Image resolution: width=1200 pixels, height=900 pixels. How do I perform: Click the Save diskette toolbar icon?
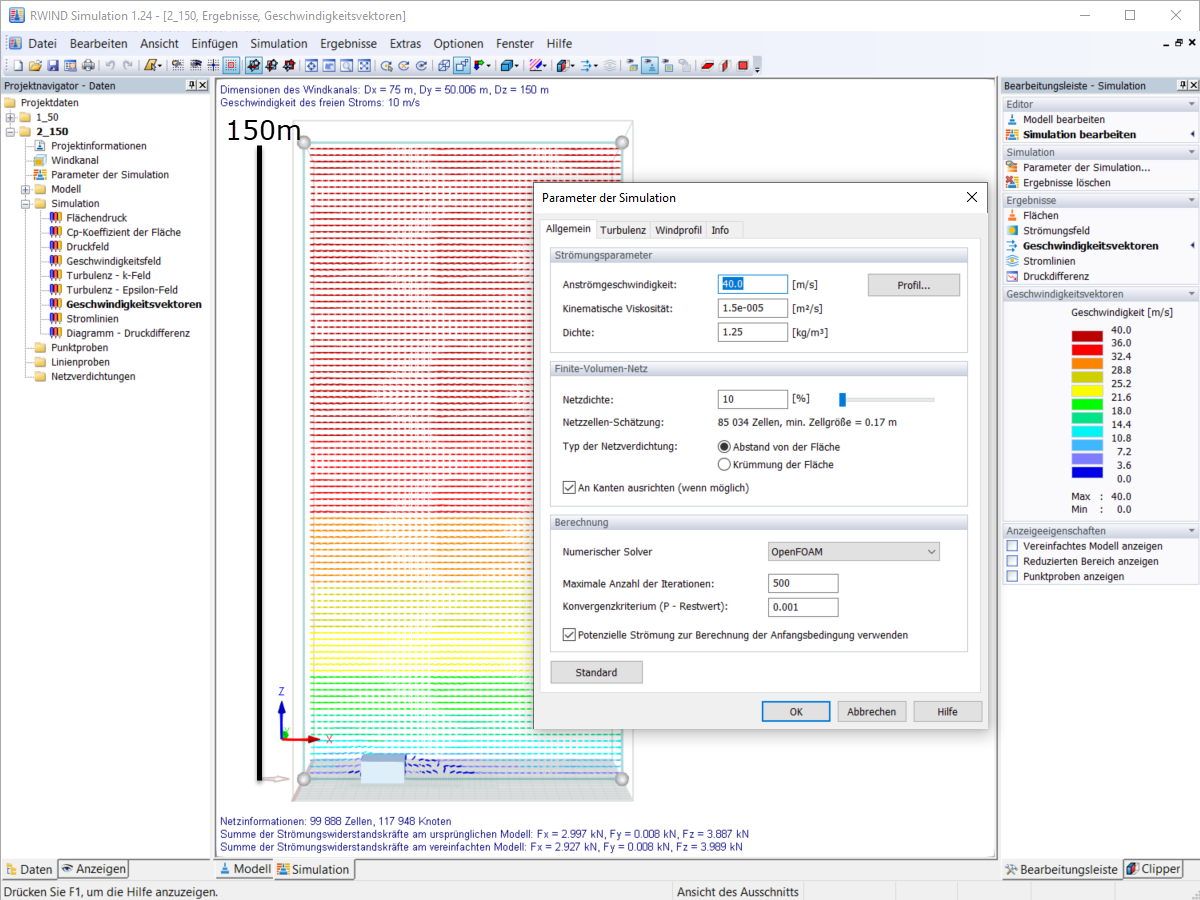(x=53, y=66)
